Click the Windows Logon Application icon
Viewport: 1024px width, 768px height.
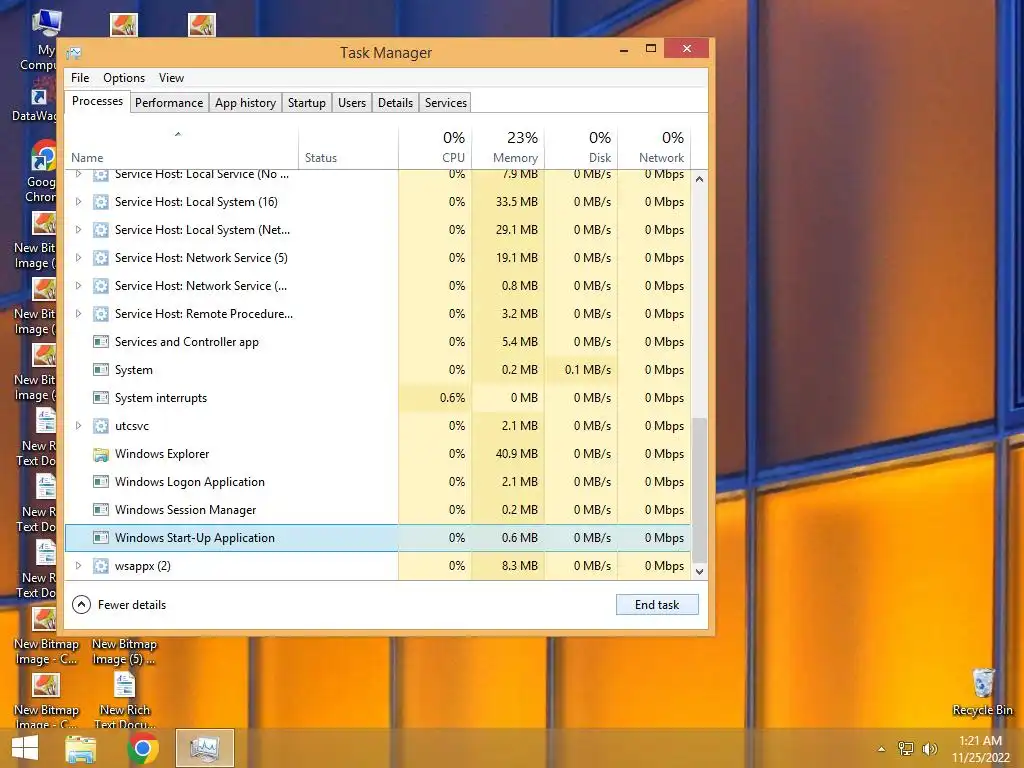pos(101,482)
